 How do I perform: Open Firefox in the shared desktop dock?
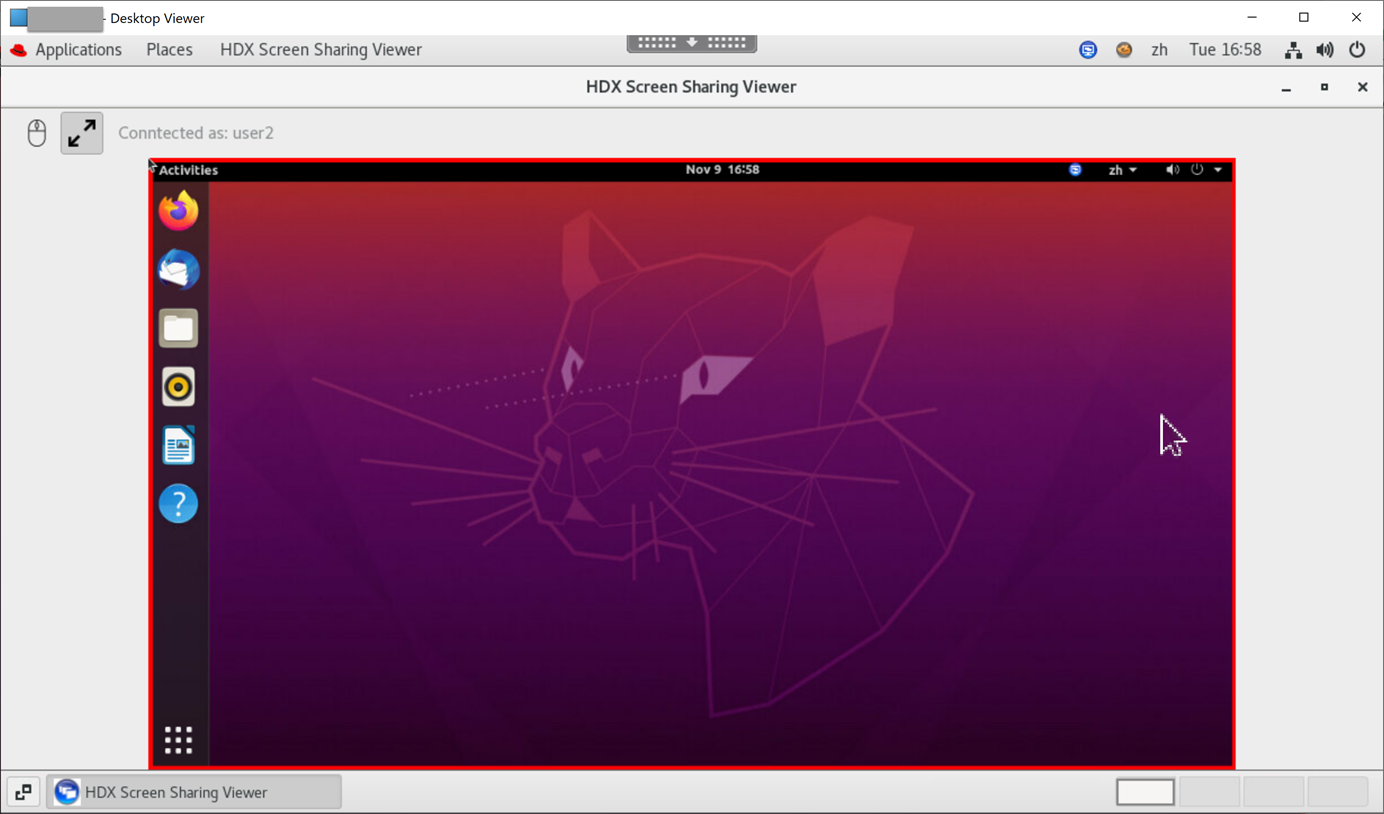coord(178,211)
